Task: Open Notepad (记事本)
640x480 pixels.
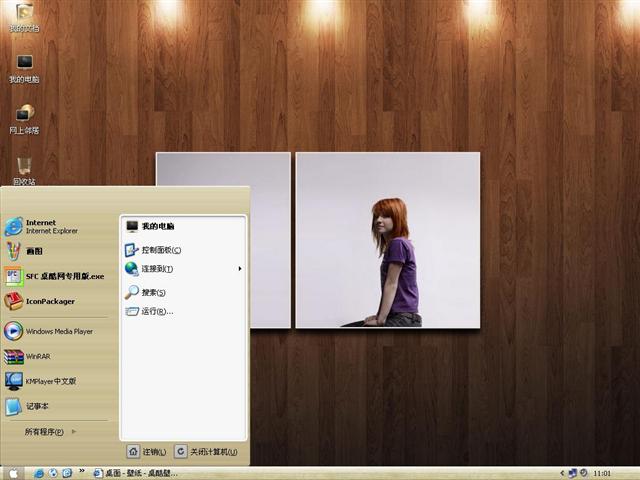Action: coord(27,407)
